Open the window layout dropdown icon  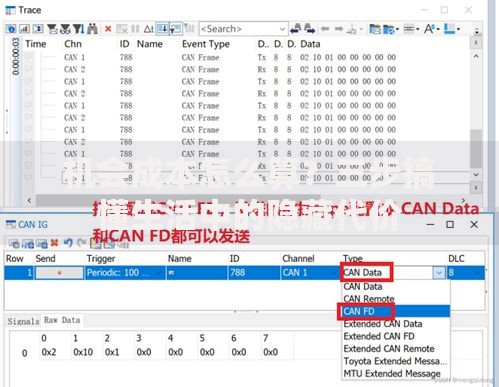tap(452, 29)
